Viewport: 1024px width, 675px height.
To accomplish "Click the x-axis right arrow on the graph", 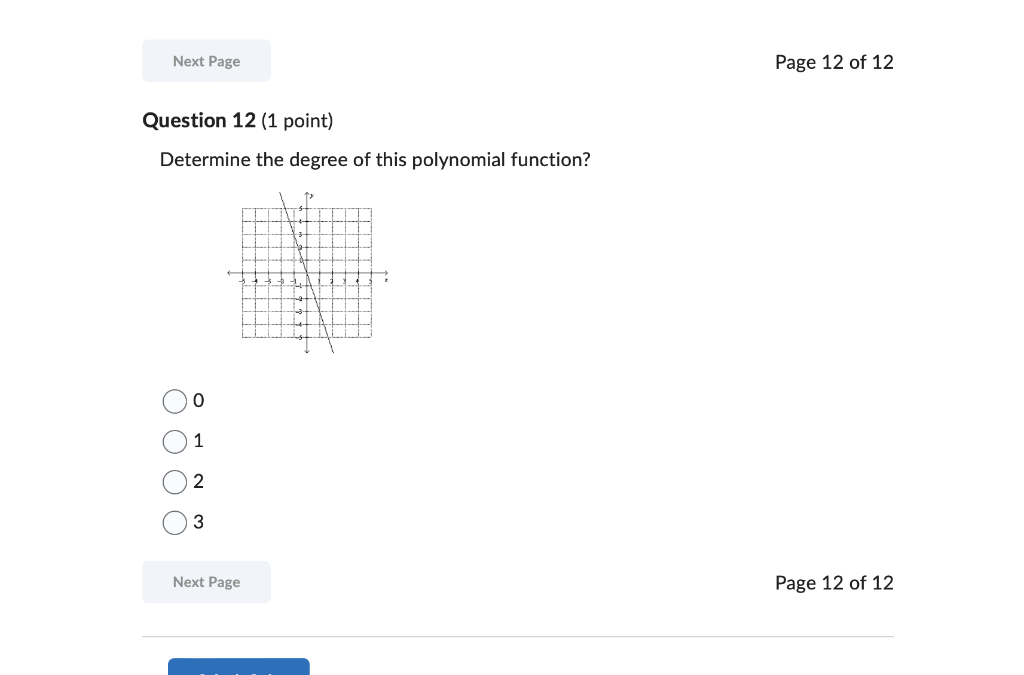I will pos(385,273).
